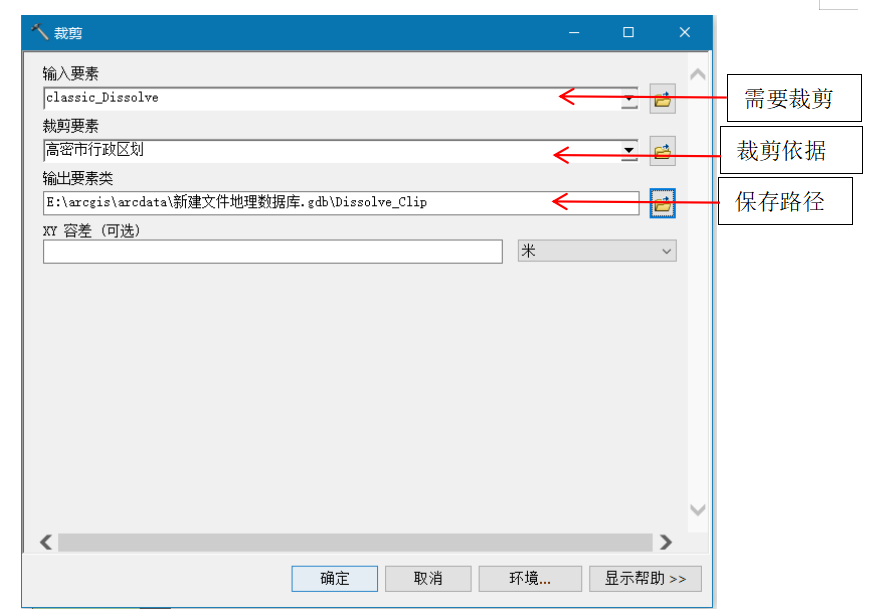Maximize the 裁剪 dialog window
Image resolution: width=880 pixels, height=609 pixels.
[629, 33]
